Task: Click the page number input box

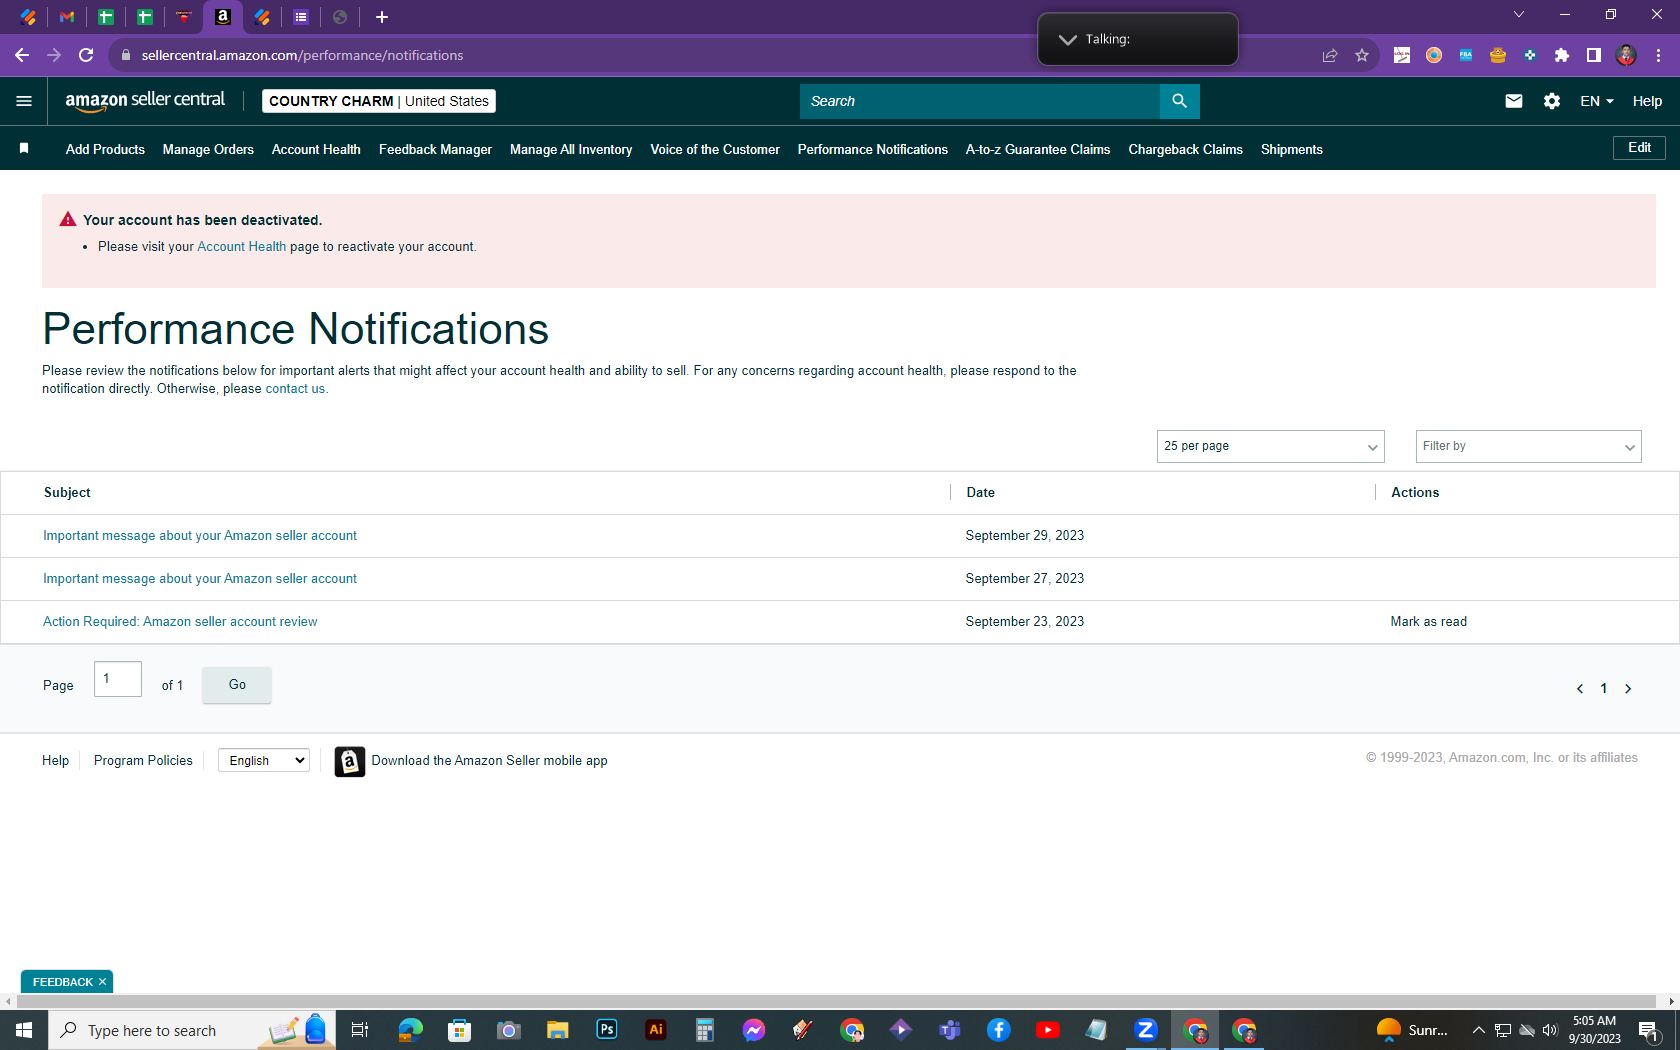Action: click(x=118, y=679)
